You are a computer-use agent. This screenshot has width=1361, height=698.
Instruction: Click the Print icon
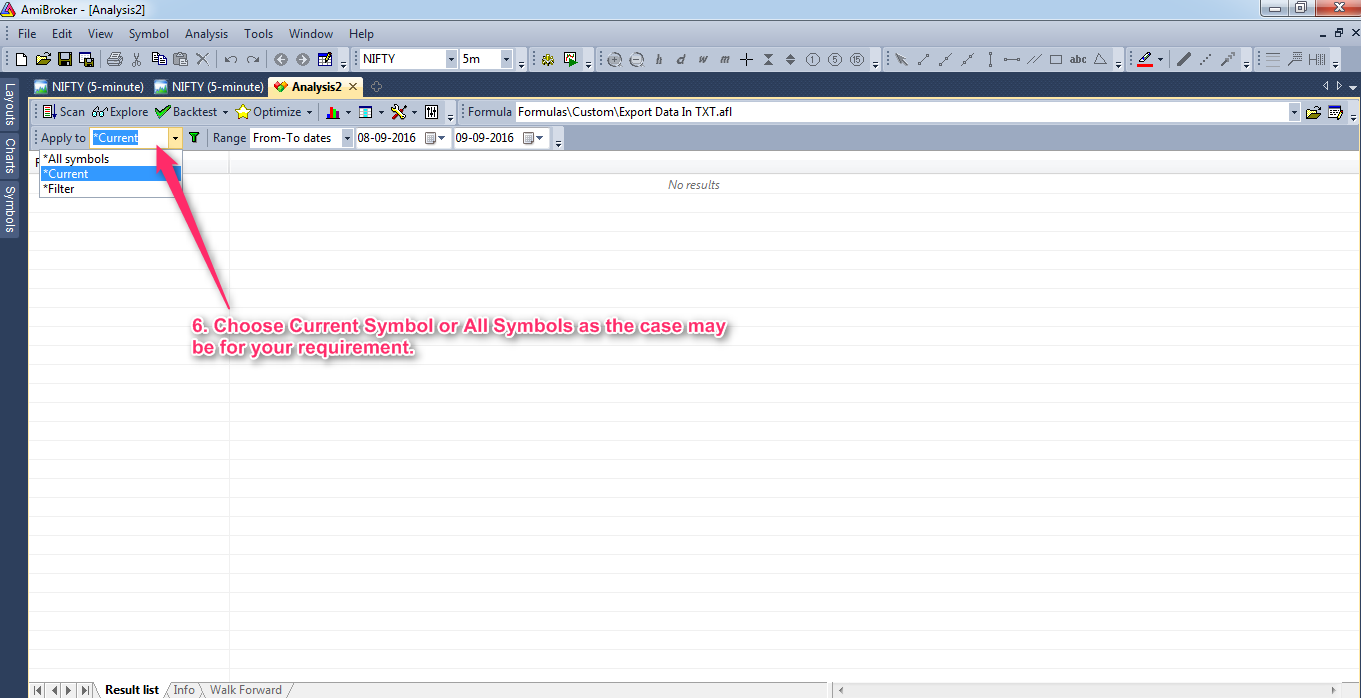pos(115,59)
